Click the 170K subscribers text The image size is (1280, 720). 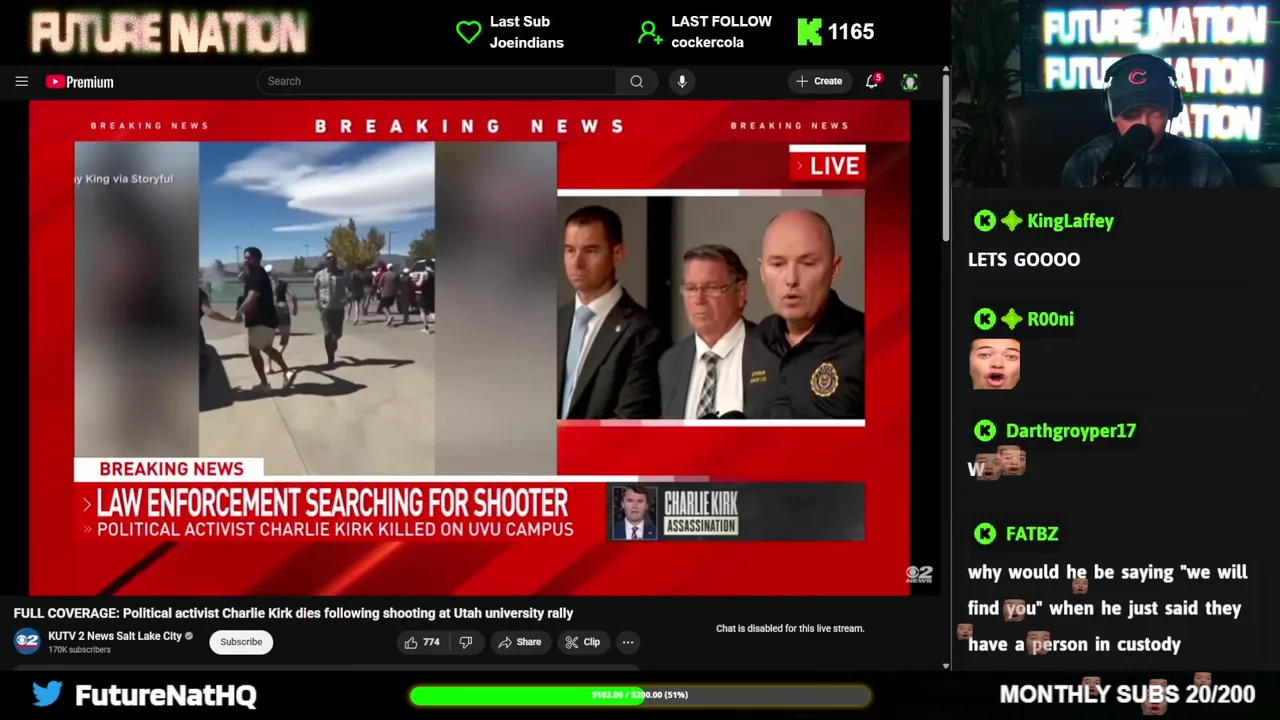79,650
